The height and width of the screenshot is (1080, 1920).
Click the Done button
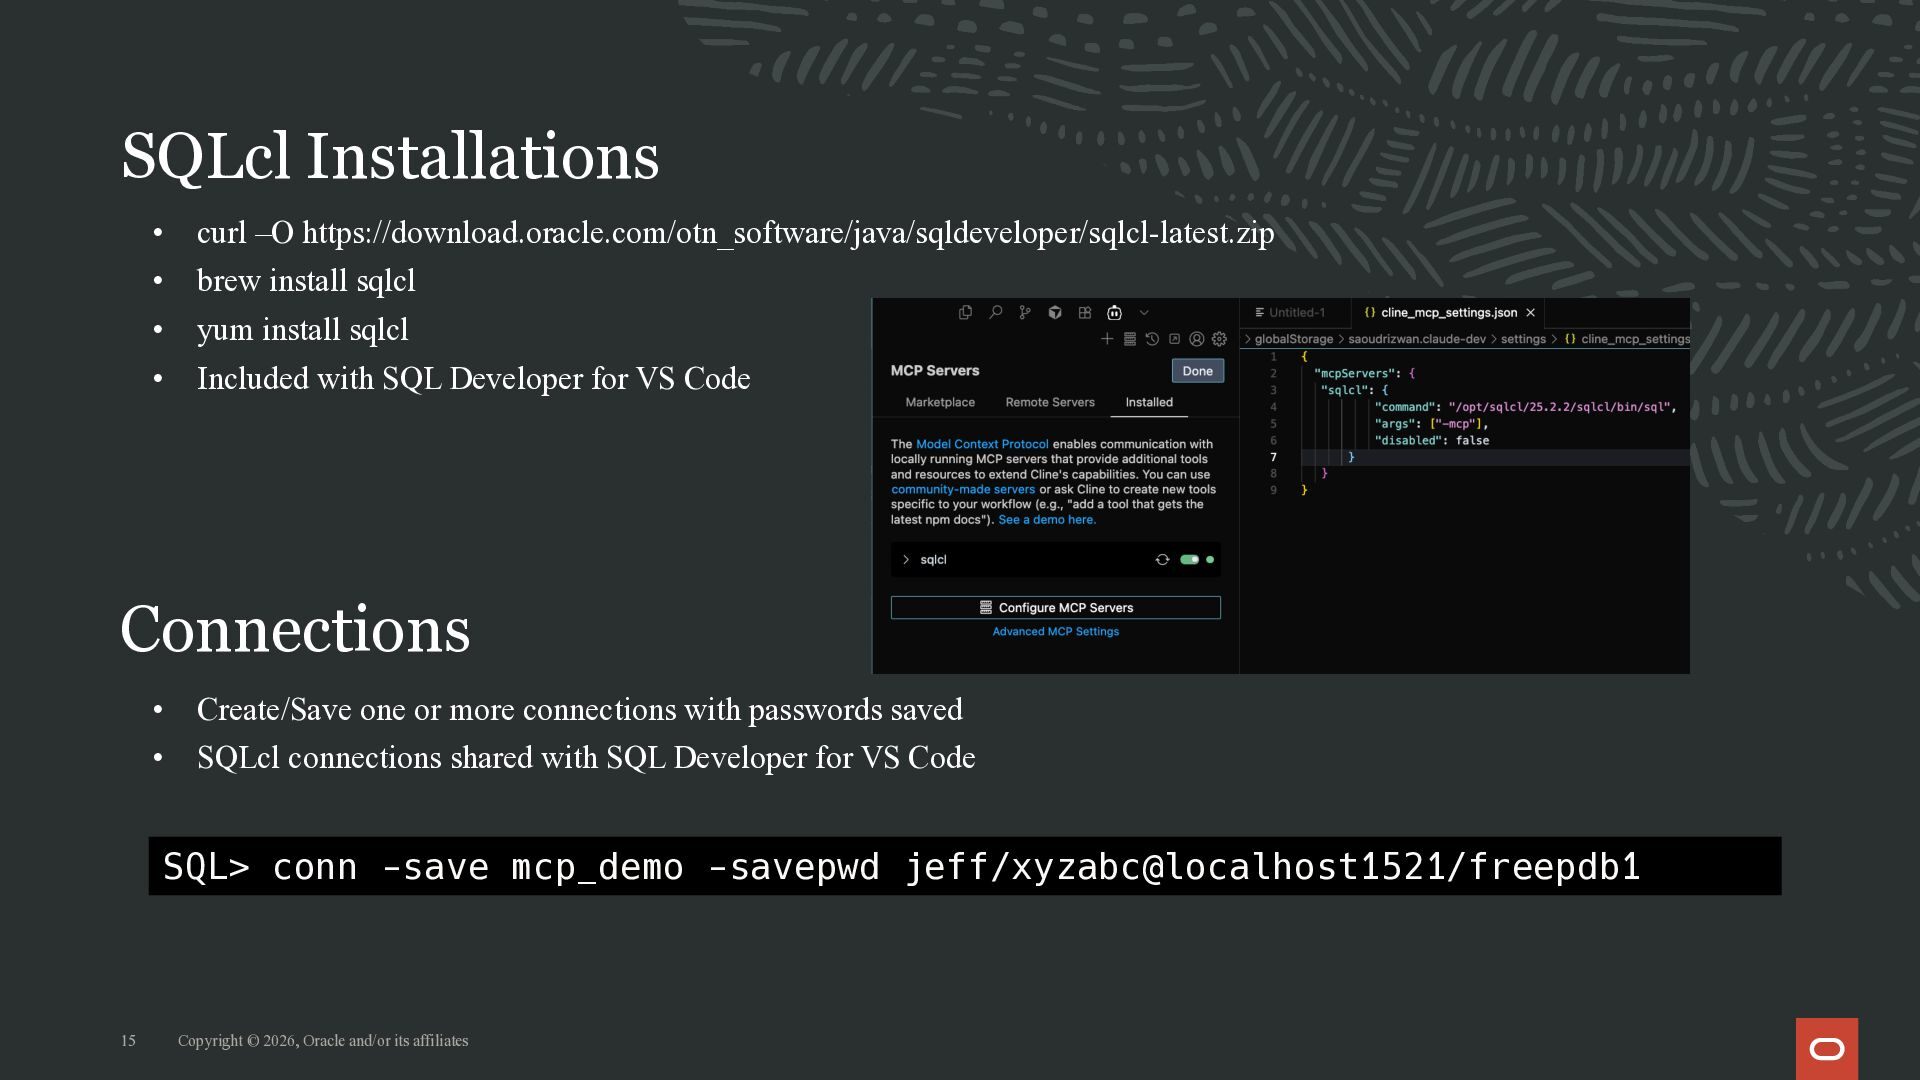[x=1197, y=371]
